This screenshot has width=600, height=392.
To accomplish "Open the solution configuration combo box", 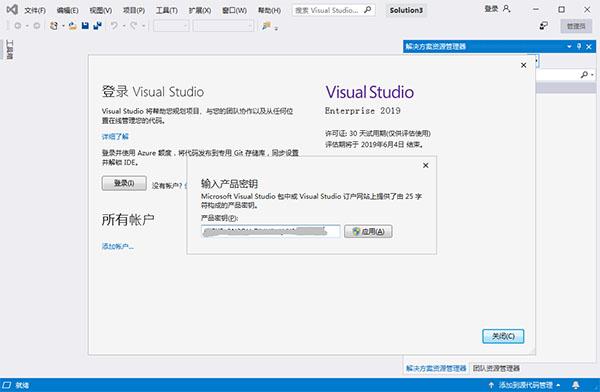I will pyautogui.click(x=171, y=26).
